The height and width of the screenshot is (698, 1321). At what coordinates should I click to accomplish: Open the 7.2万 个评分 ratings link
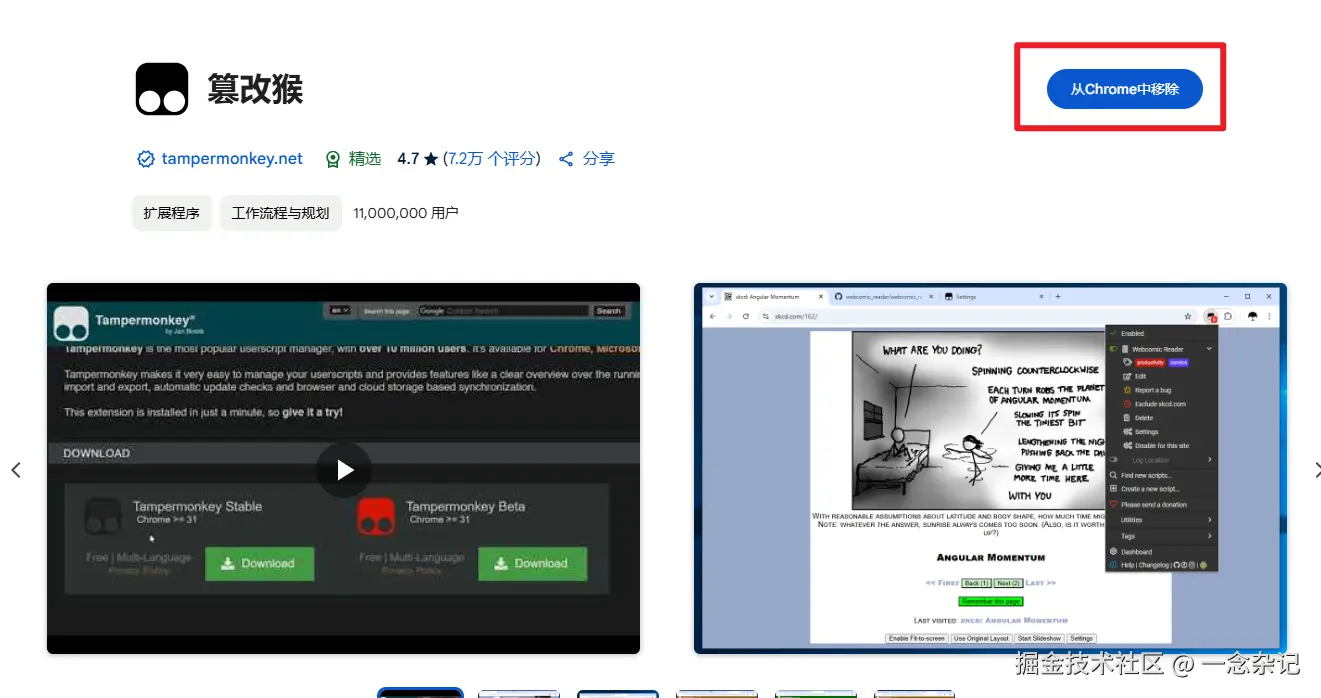click(x=491, y=159)
